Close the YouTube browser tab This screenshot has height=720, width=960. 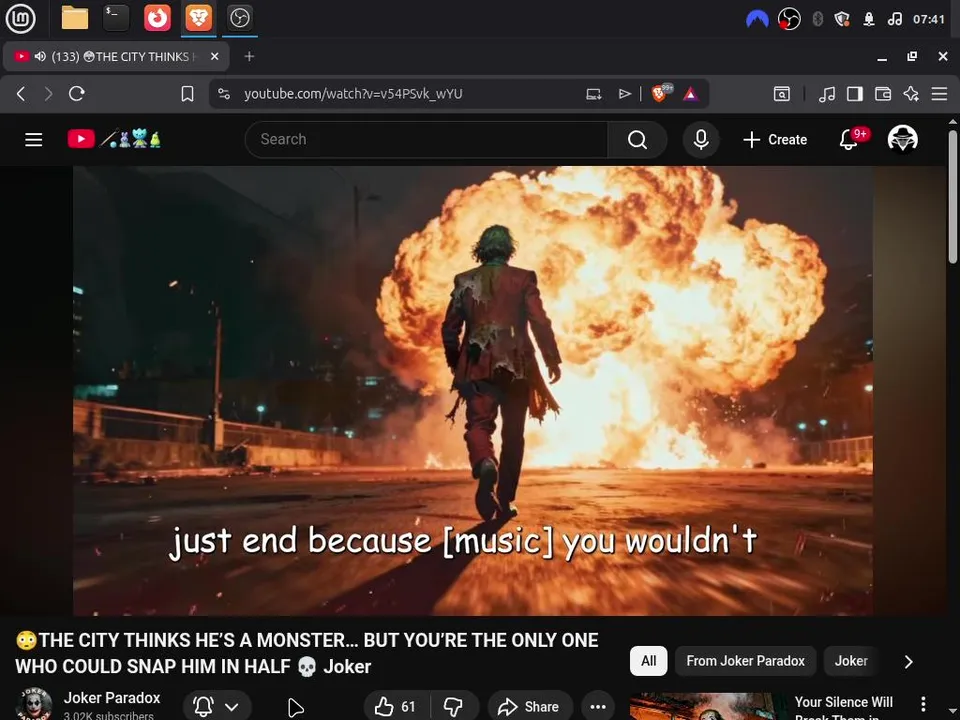(x=214, y=56)
